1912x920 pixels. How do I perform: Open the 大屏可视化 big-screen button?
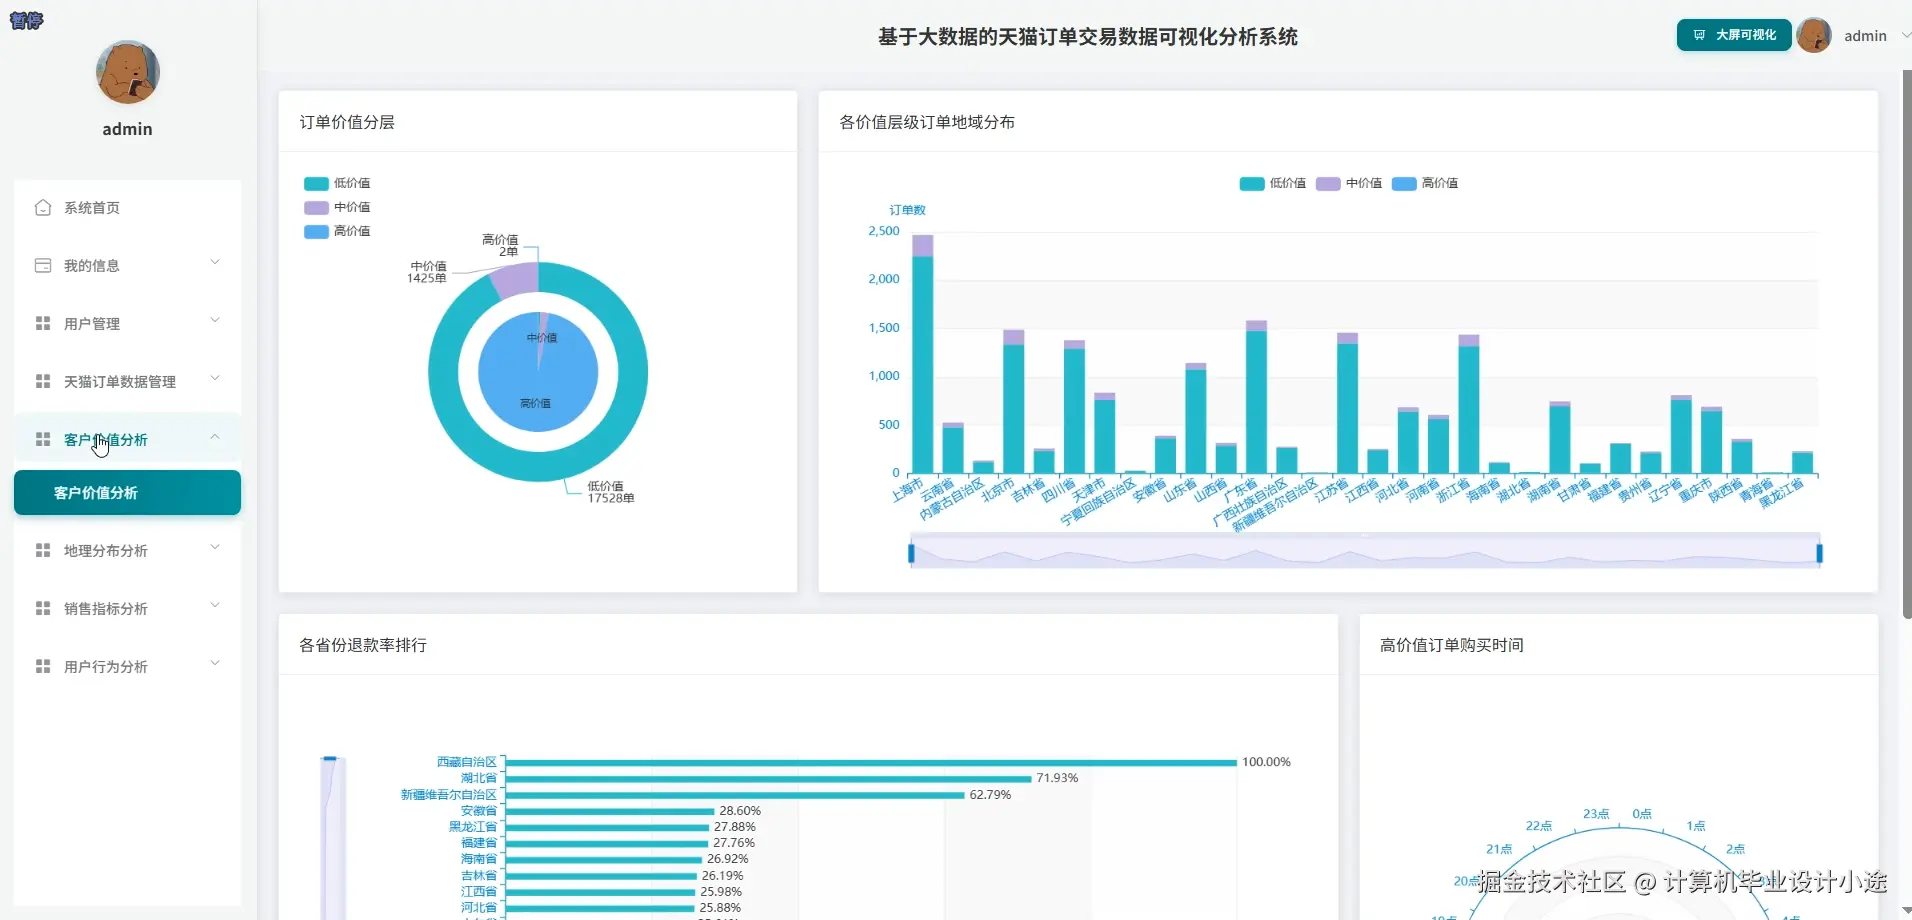[1734, 35]
